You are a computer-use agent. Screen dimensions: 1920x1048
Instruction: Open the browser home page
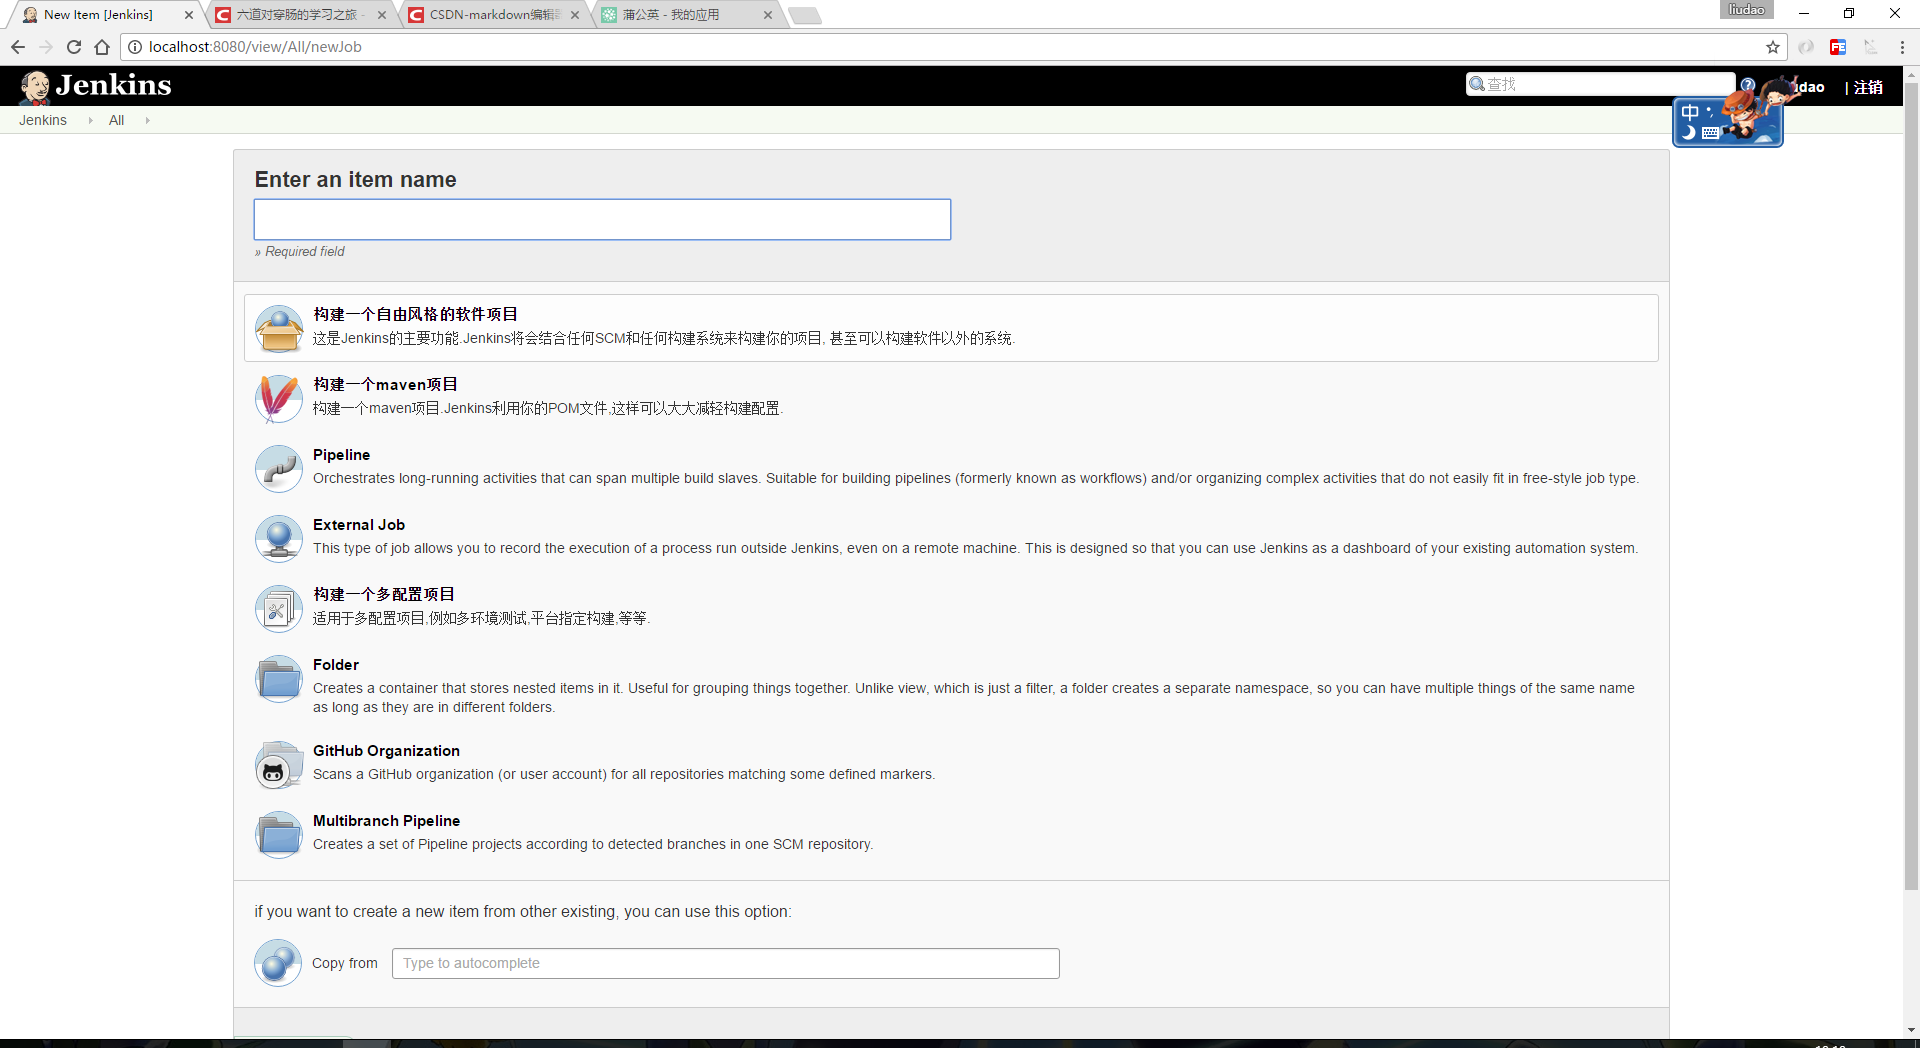point(102,47)
